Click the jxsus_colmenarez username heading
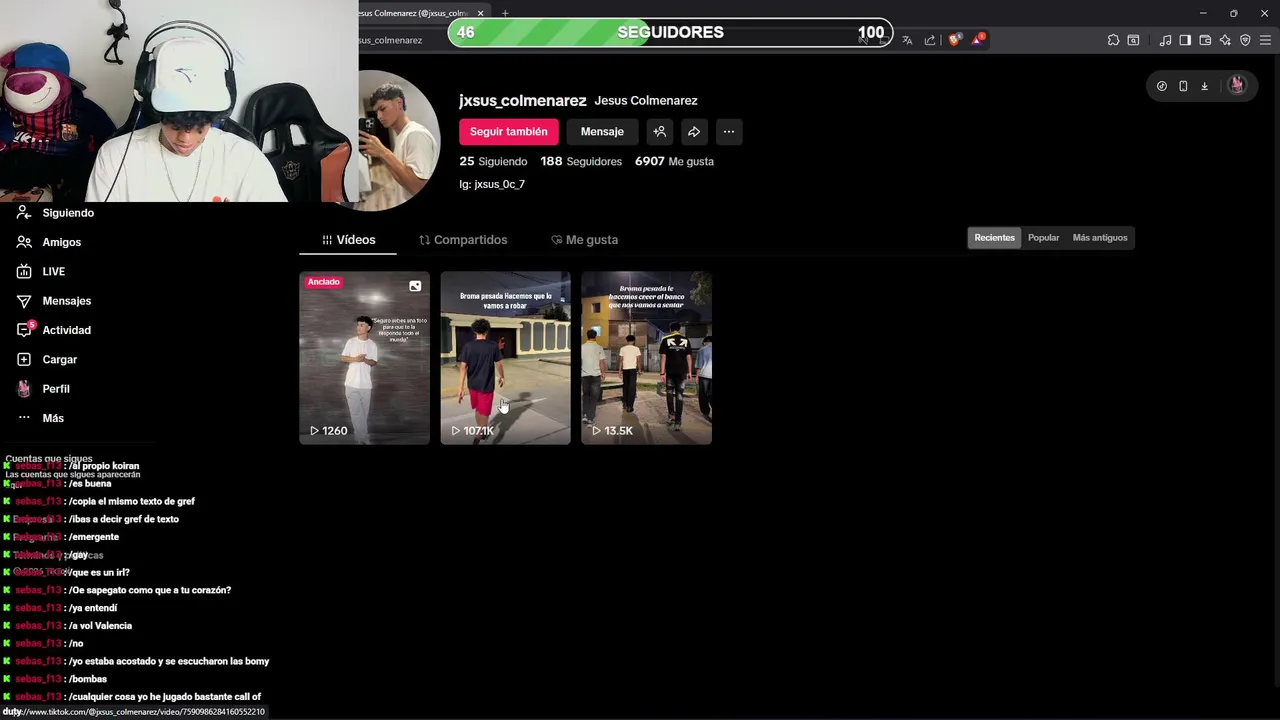The image size is (1280, 720). click(x=523, y=101)
